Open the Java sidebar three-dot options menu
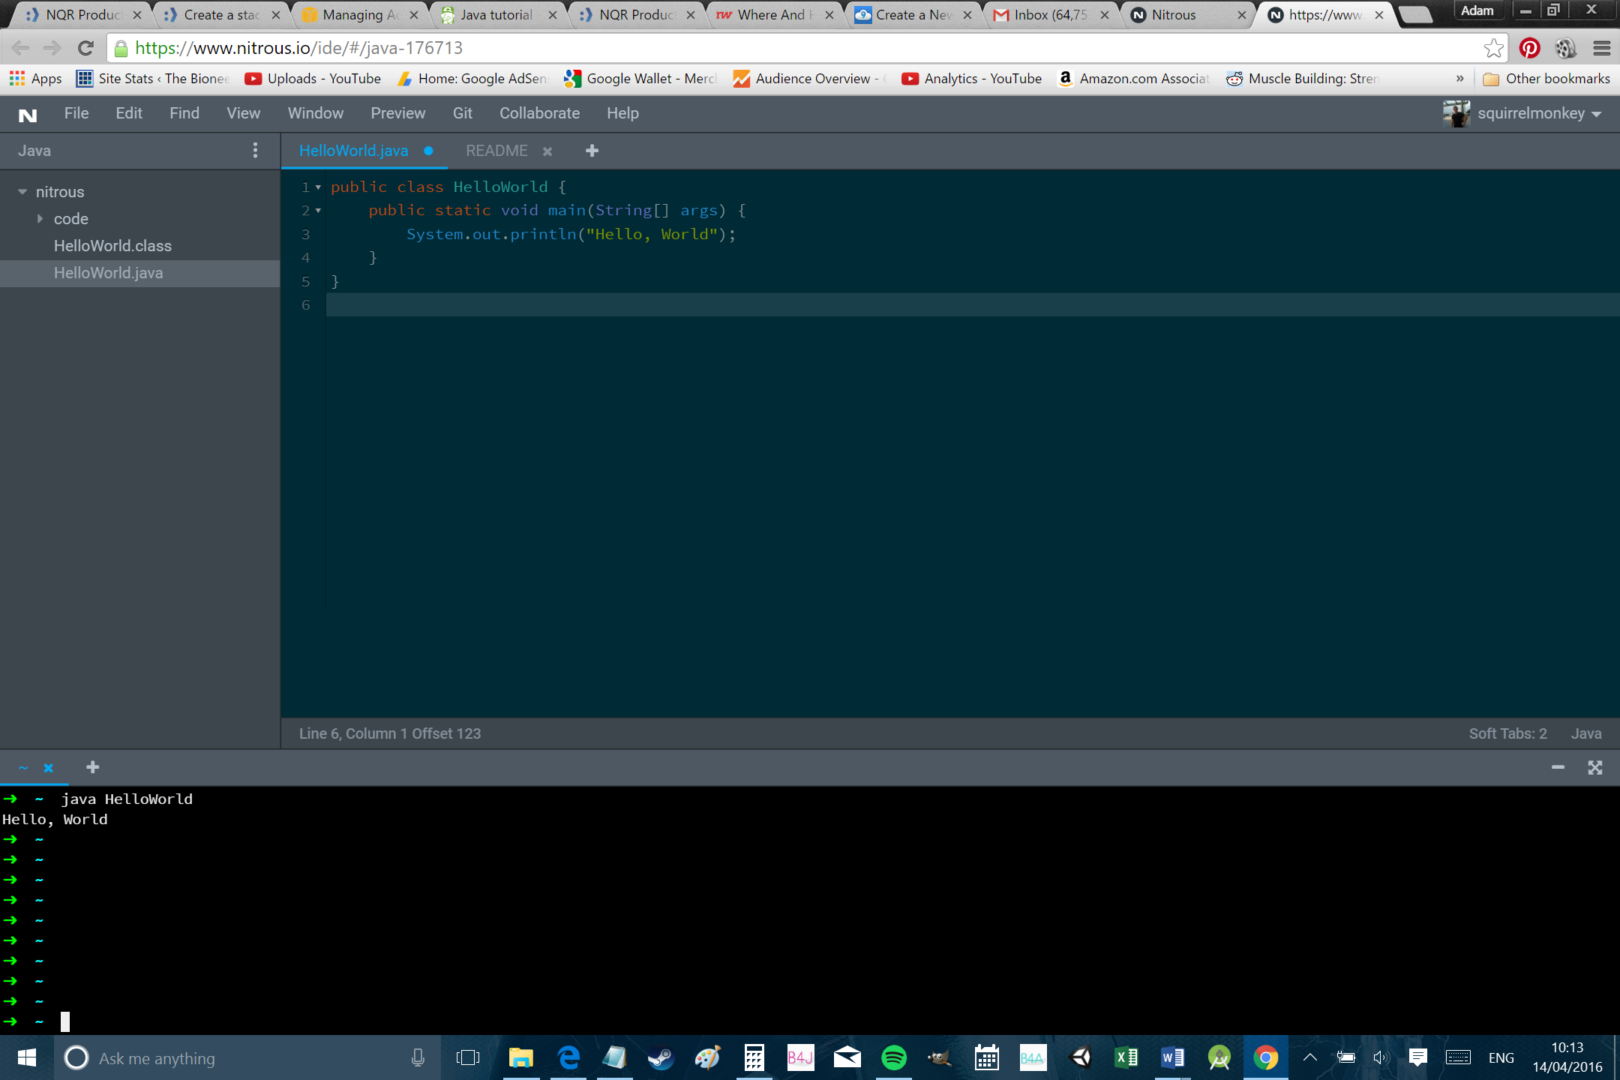The height and width of the screenshot is (1080, 1620). [255, 150]
